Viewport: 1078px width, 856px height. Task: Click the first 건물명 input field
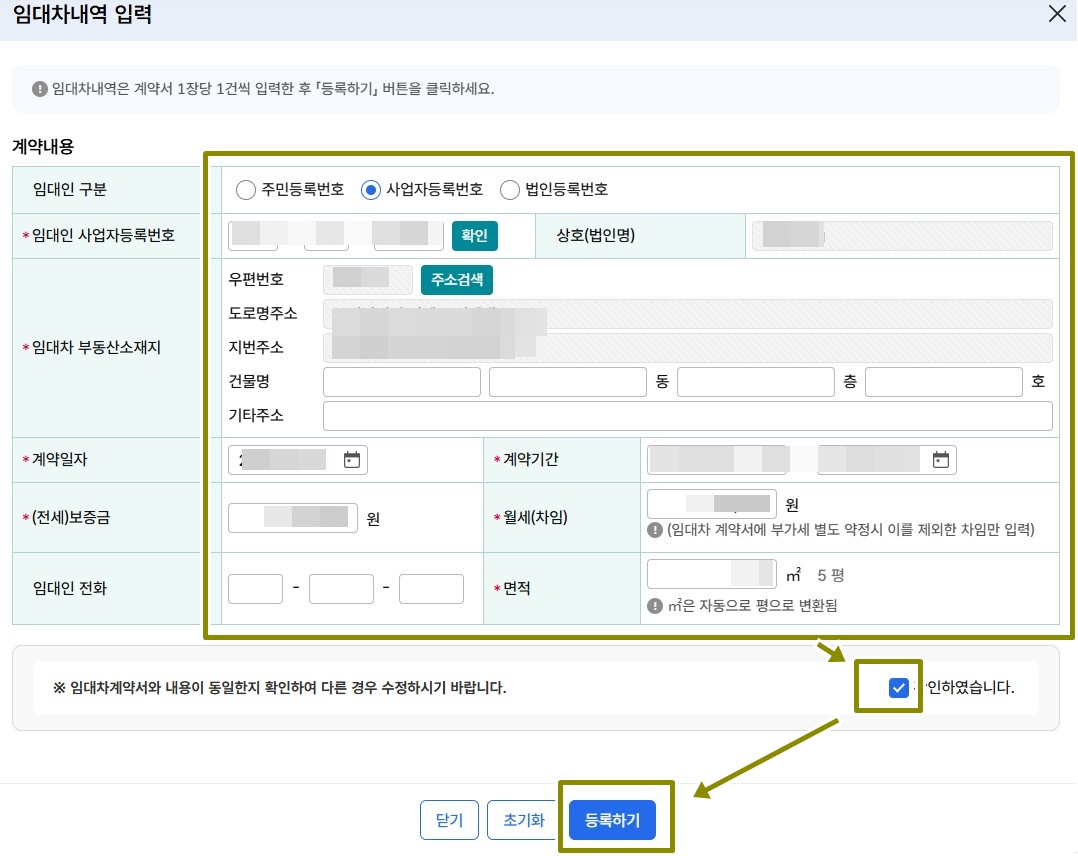[x=402, y=382]
